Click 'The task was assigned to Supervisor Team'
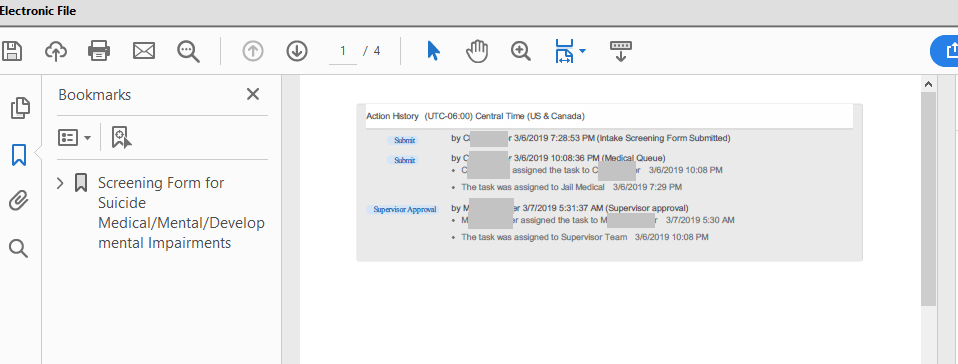The image size is (958, 364). [x=544, y=237]
